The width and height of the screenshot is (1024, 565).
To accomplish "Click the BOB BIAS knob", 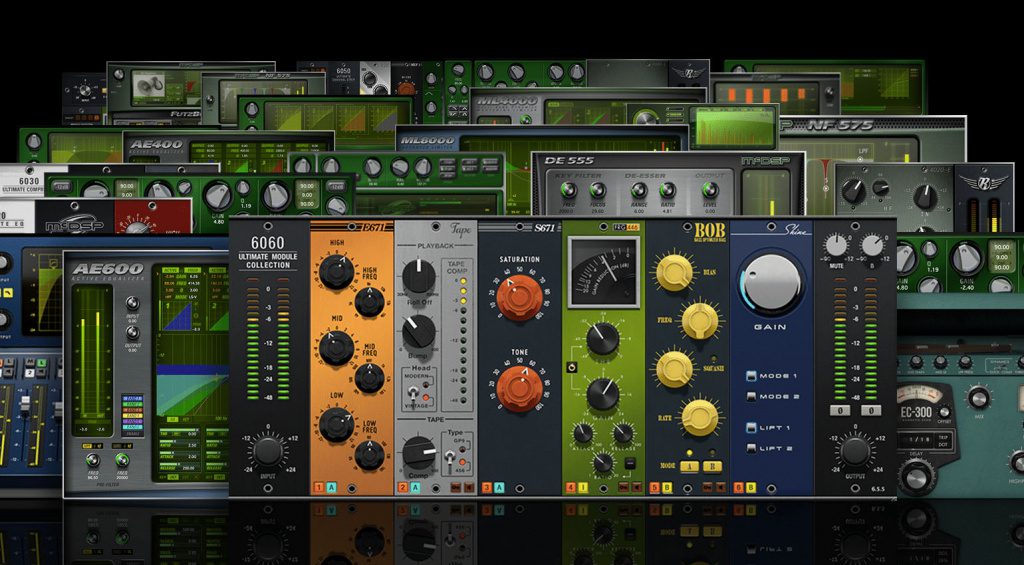I will point(675,272).
